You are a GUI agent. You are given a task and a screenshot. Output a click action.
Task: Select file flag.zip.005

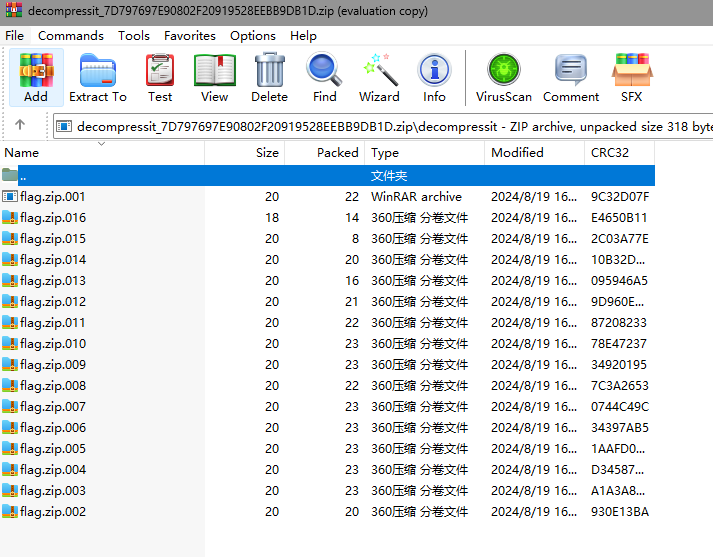tap(53, 448)
